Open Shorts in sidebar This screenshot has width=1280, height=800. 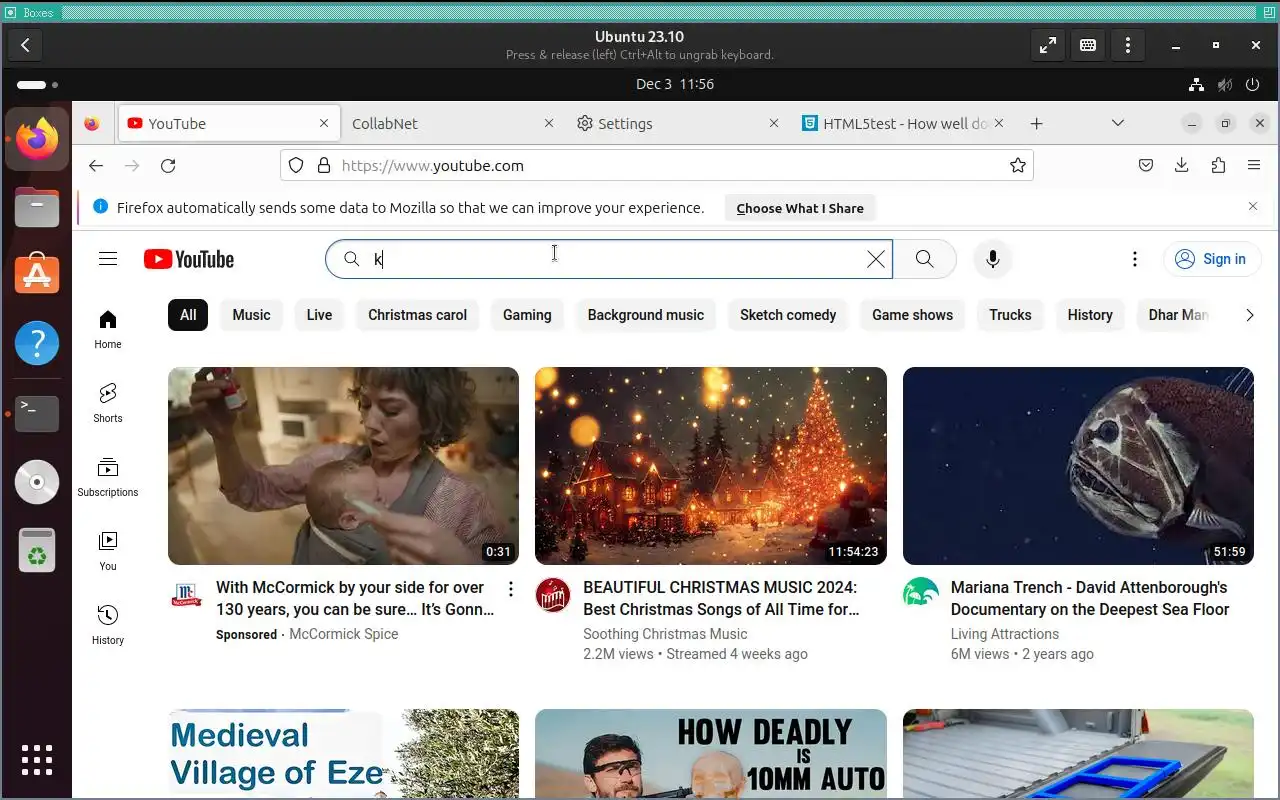pyautogui.click(x=108, y=403)
